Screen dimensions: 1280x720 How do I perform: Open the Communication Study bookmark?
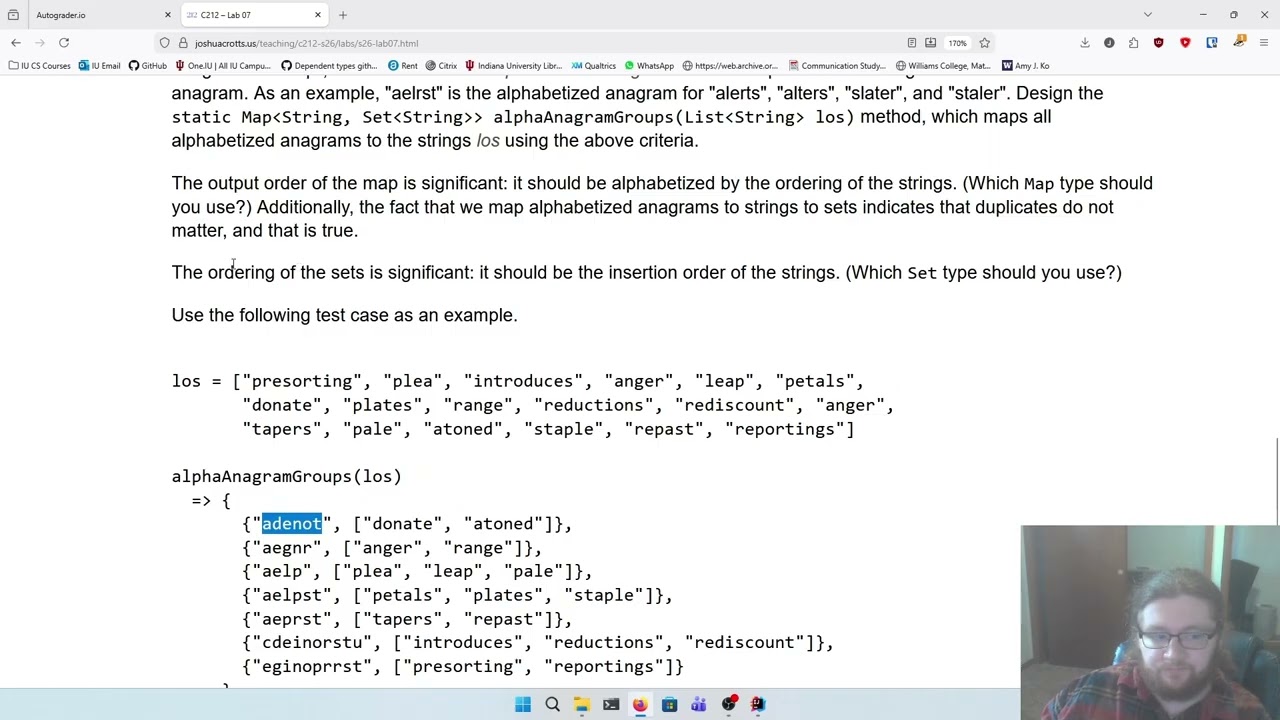coord(837,66)
